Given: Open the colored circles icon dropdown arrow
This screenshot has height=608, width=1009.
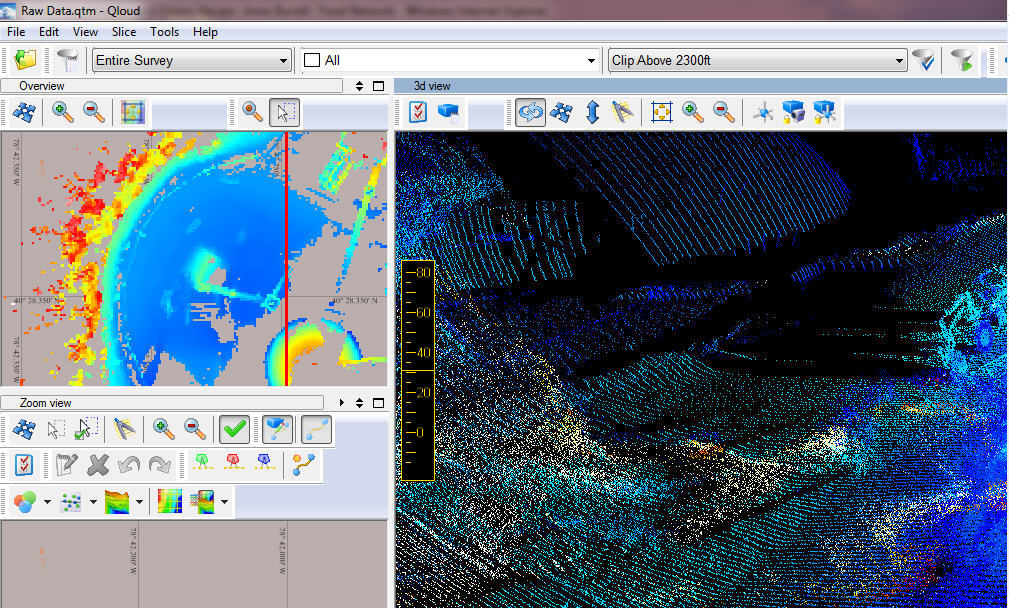Looking at the screenshot, I should click(48, 501).
